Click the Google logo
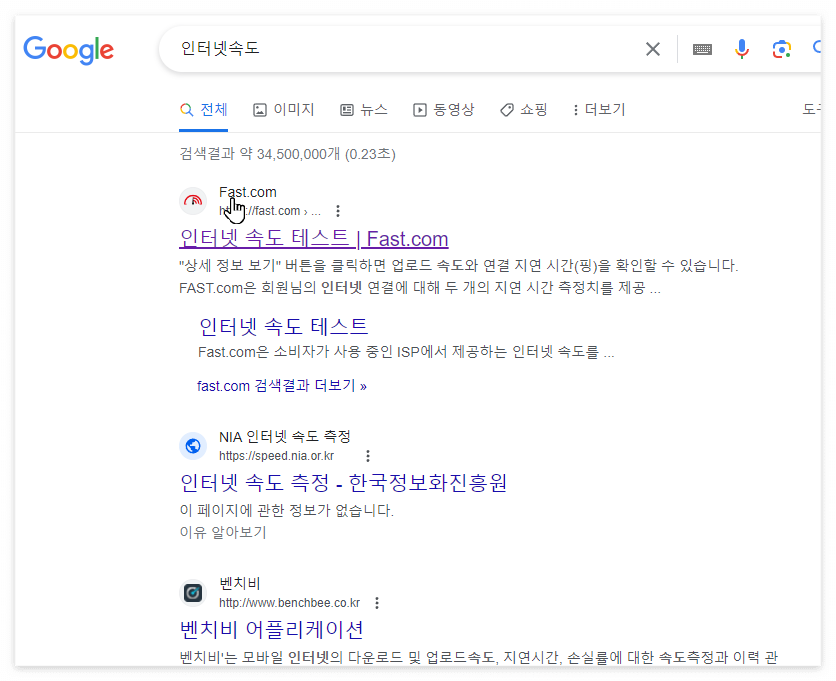 [x=67, y=50]
